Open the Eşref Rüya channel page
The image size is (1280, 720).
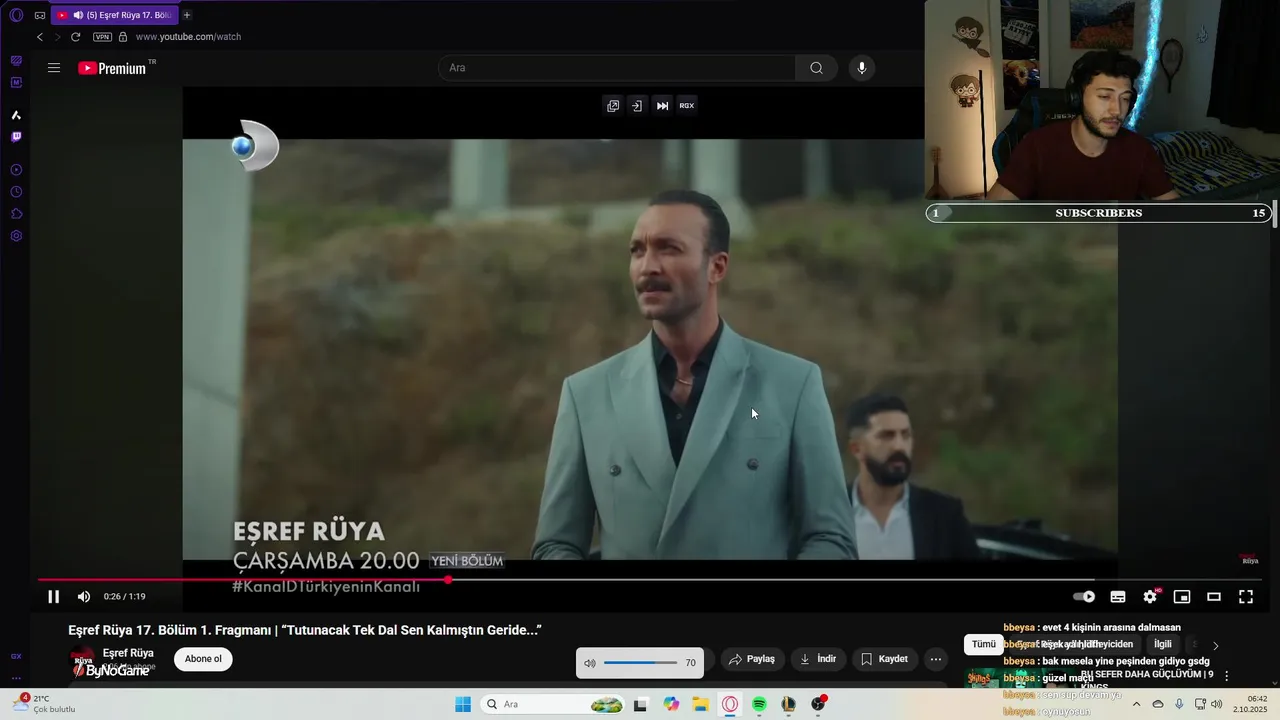(128, 653)
